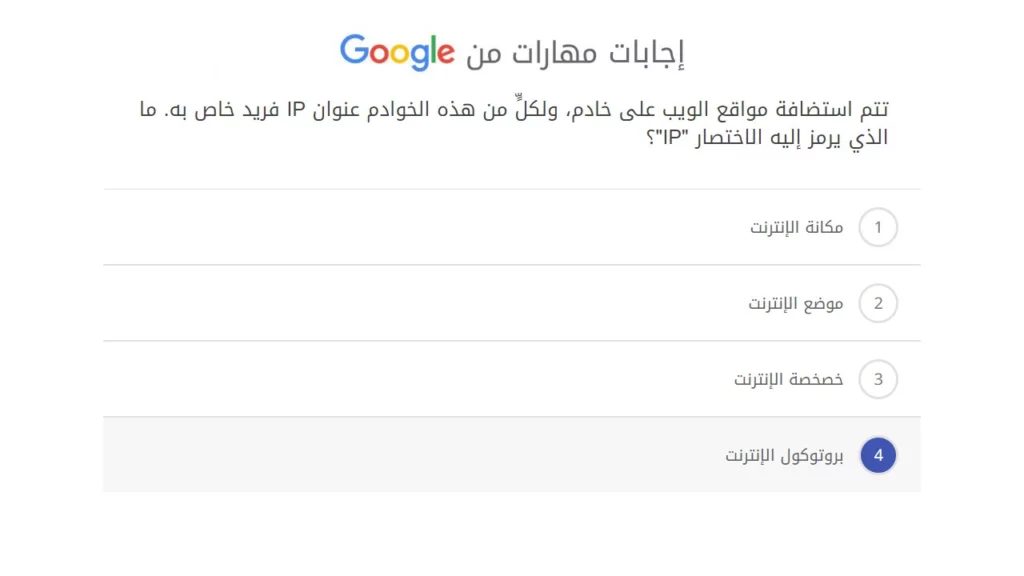
Task: Click the filled blue number 4 badge
Action: point(878,455)
